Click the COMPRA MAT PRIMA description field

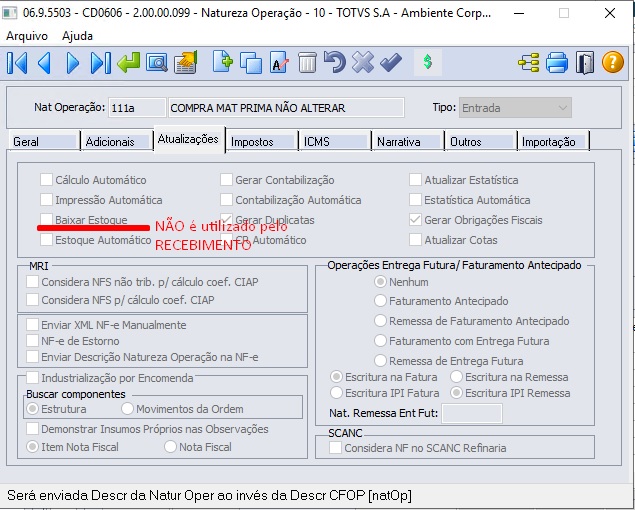[x=286, y=108]
